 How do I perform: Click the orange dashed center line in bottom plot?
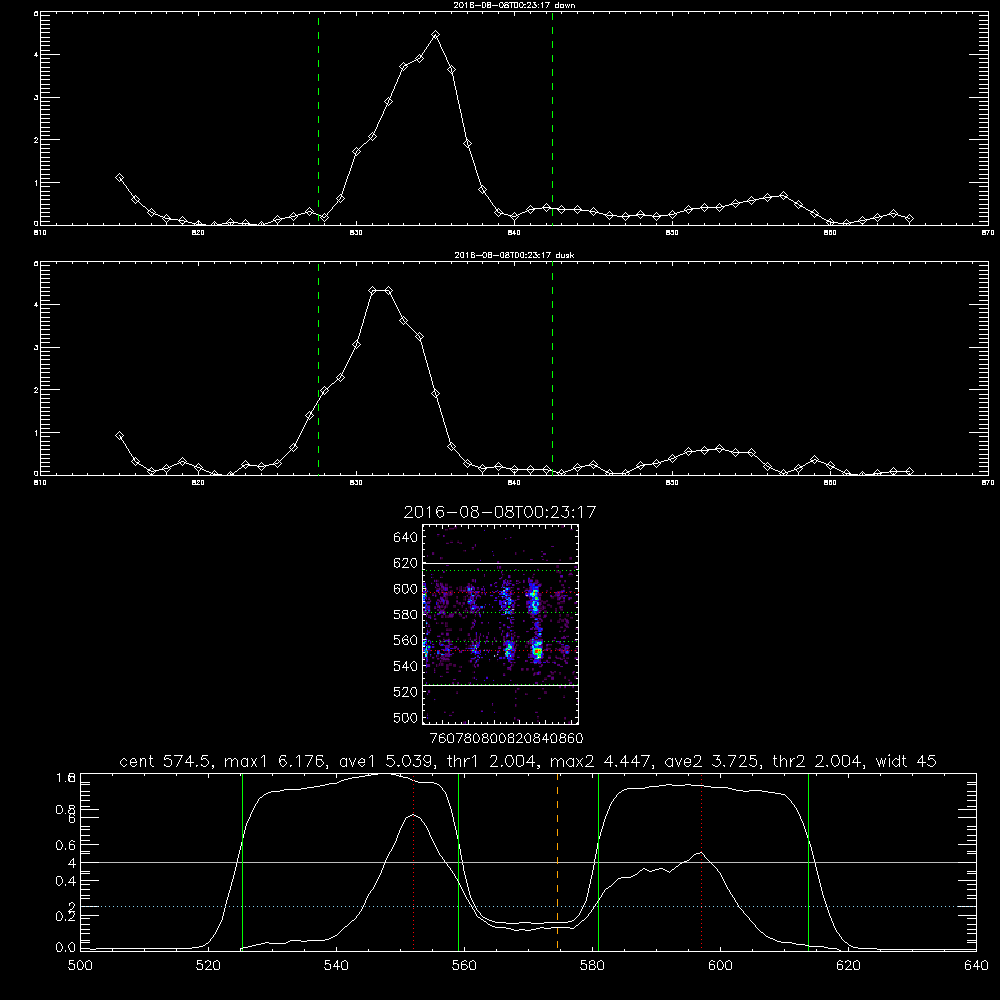(557, 861)
